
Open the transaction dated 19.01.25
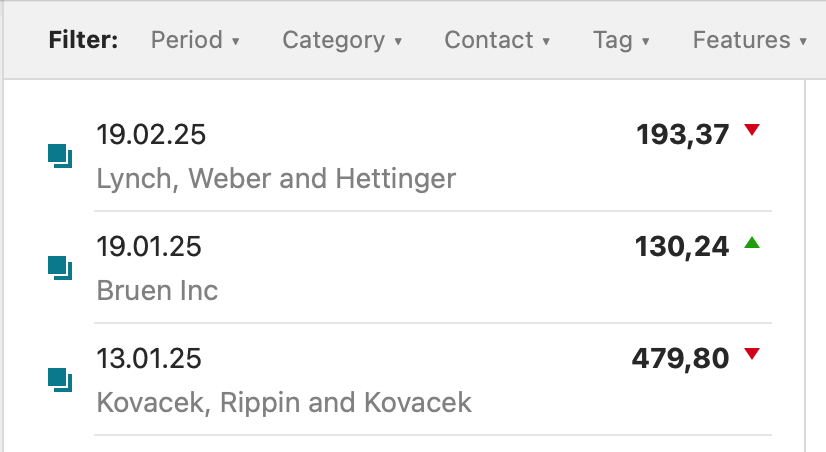click(x=149, y=246)
